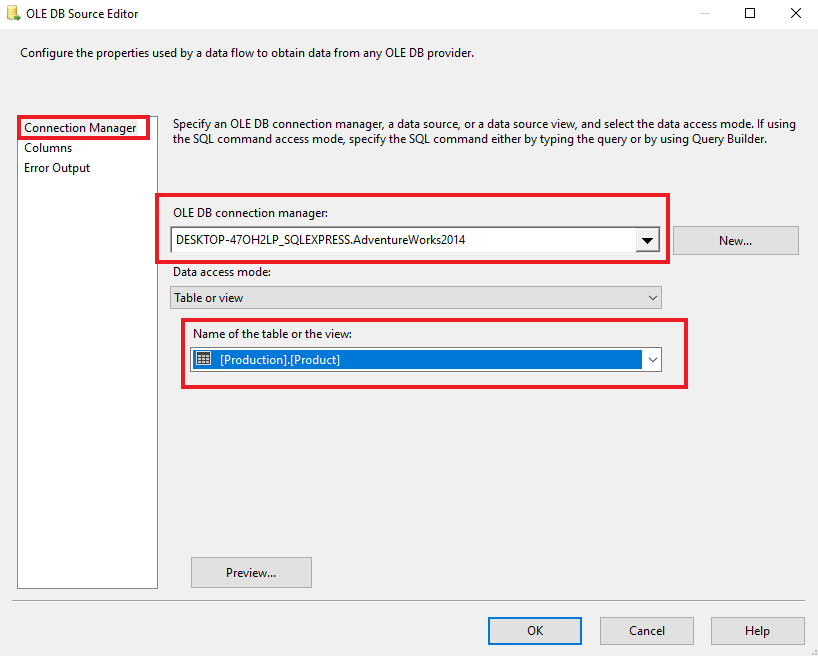Expand the table or view name dropdown chevron
Viewport: 818px width, 656px height.
click(x=652, y=360)
